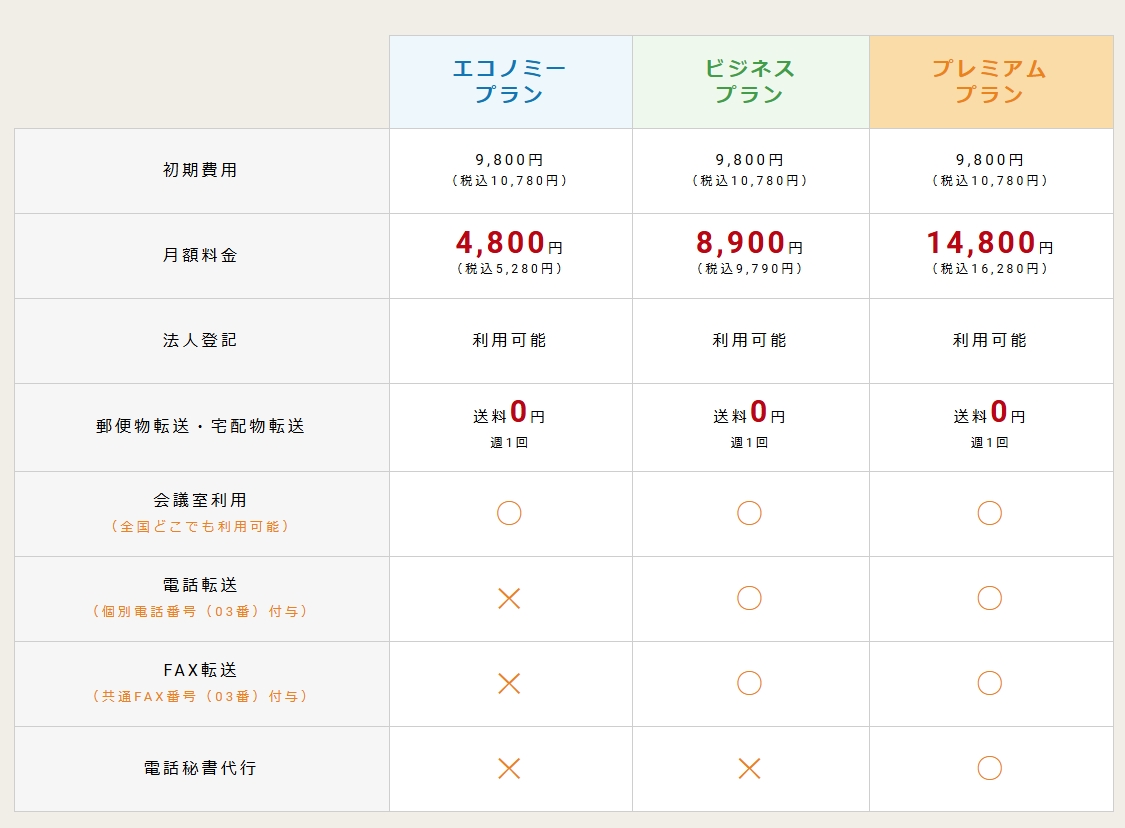This screenshot has height=828, width=1125.
Task: Click Economy plan 送料0円 shipping cell
Action: (x=509, y=414)
